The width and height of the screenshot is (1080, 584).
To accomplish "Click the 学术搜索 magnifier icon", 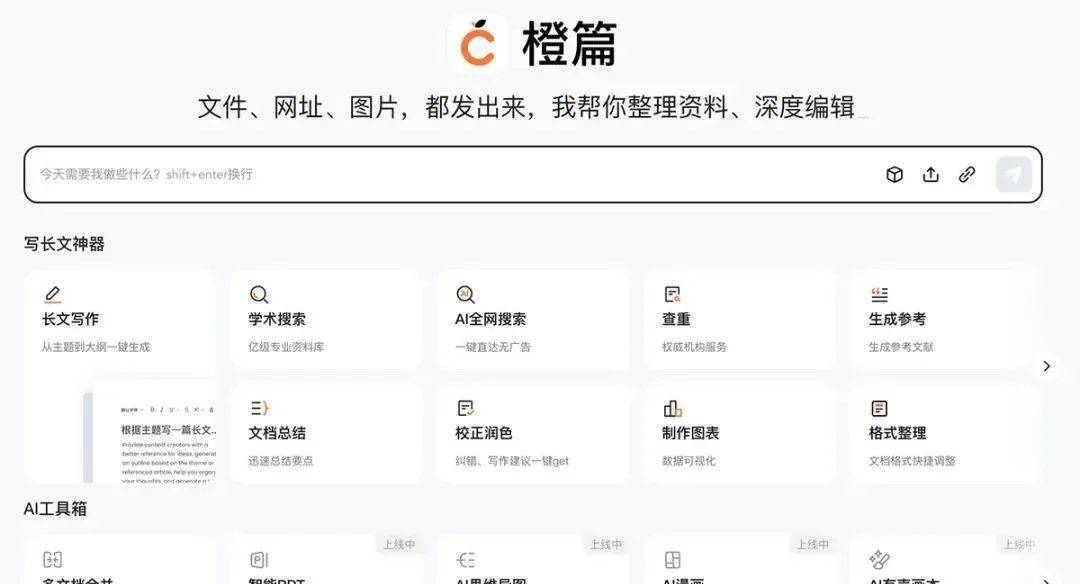I will tap(259, 295).
